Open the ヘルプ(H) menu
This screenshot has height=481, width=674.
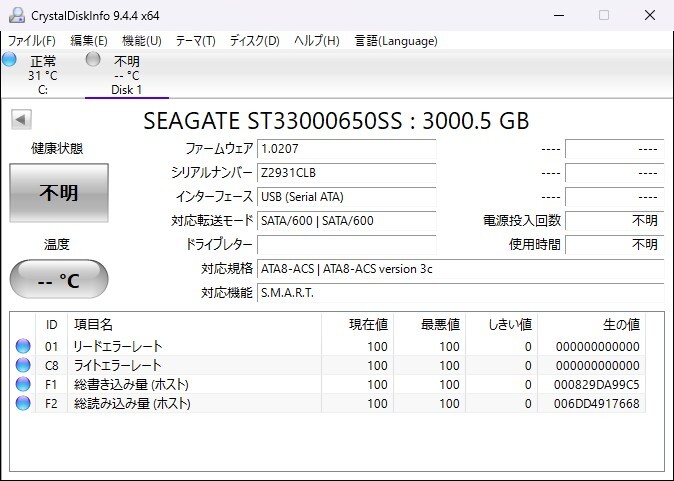click(x=316, y=41)
